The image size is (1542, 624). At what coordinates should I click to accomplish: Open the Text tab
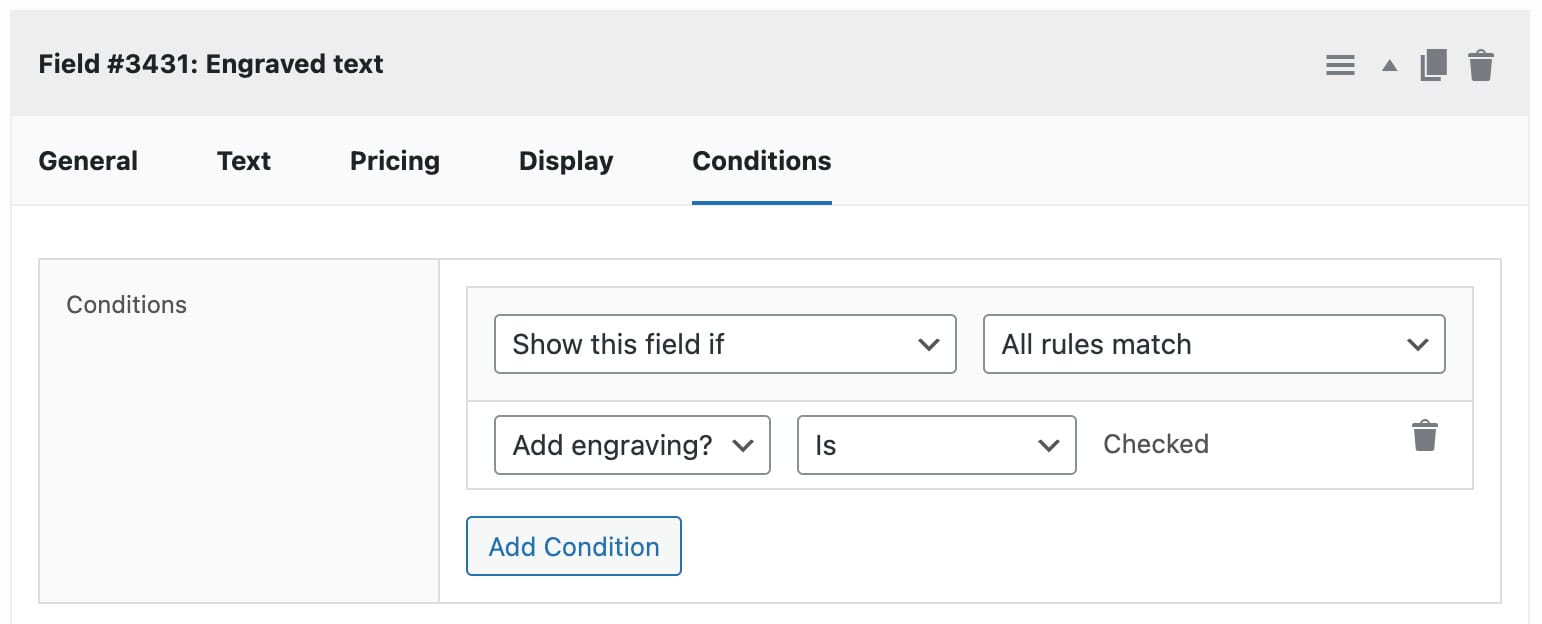coord(243,161)
